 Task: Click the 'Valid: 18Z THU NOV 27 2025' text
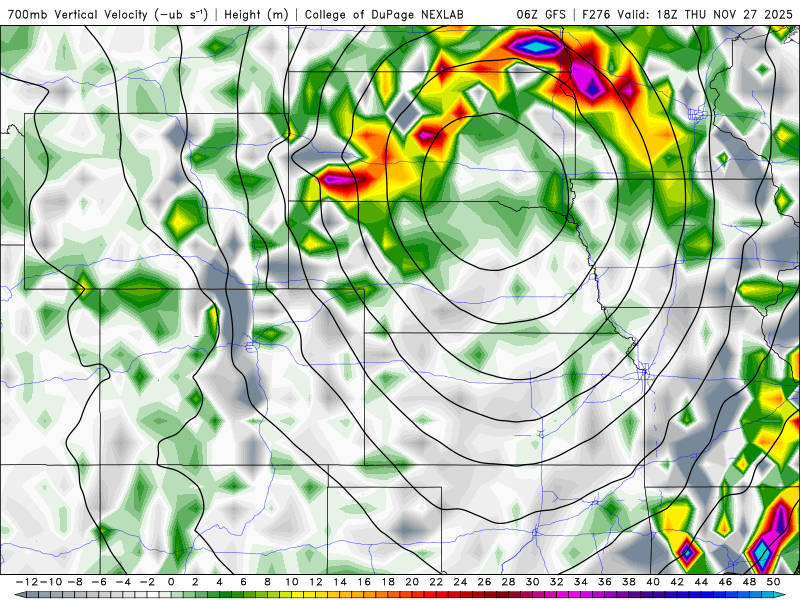coord(705,14)
